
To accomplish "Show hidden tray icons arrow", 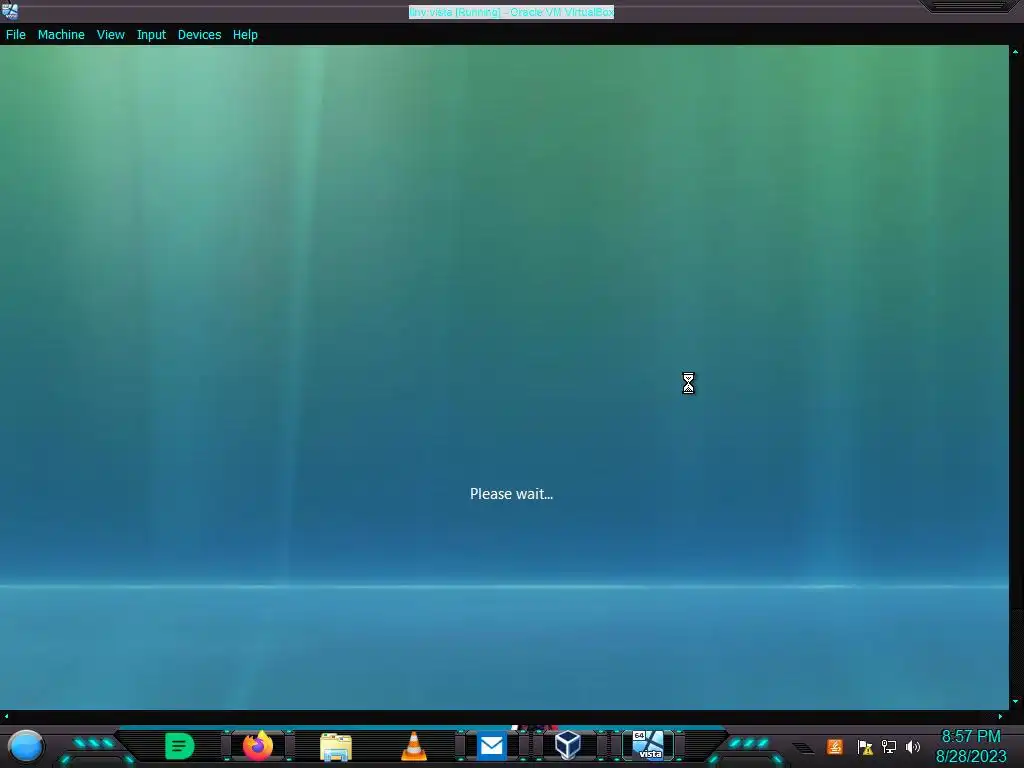I will [803, 748].
